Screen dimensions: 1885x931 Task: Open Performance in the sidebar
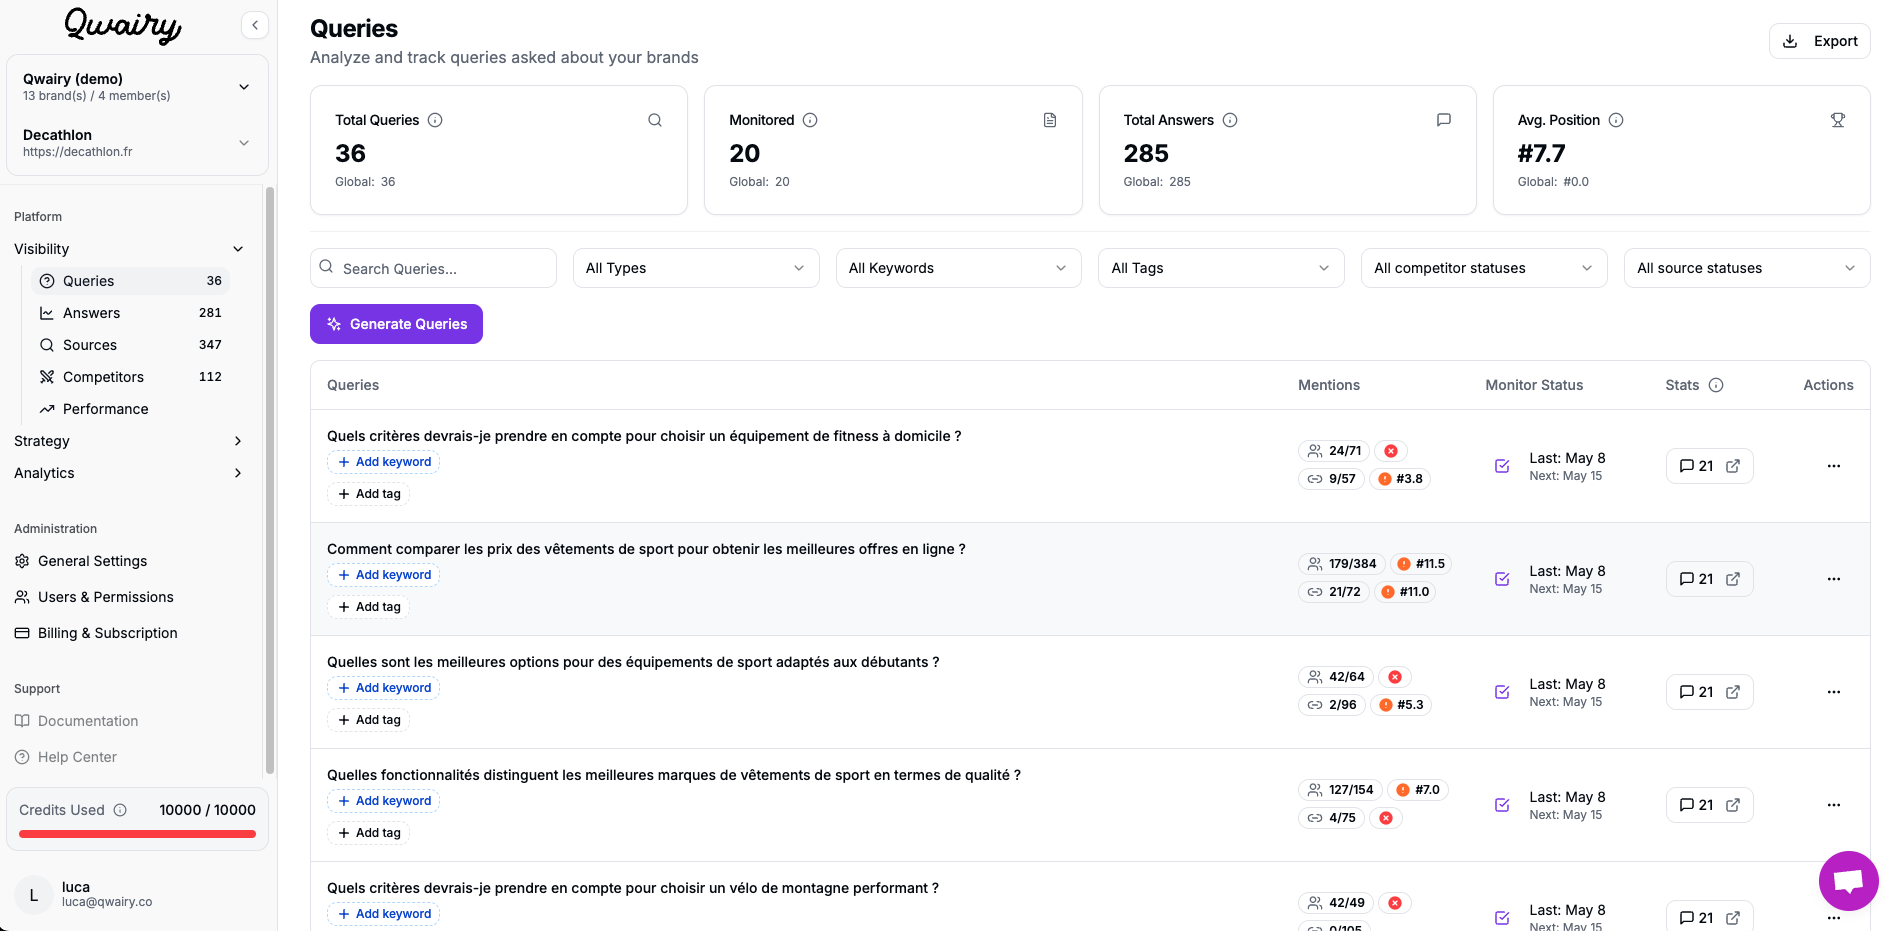130,409
